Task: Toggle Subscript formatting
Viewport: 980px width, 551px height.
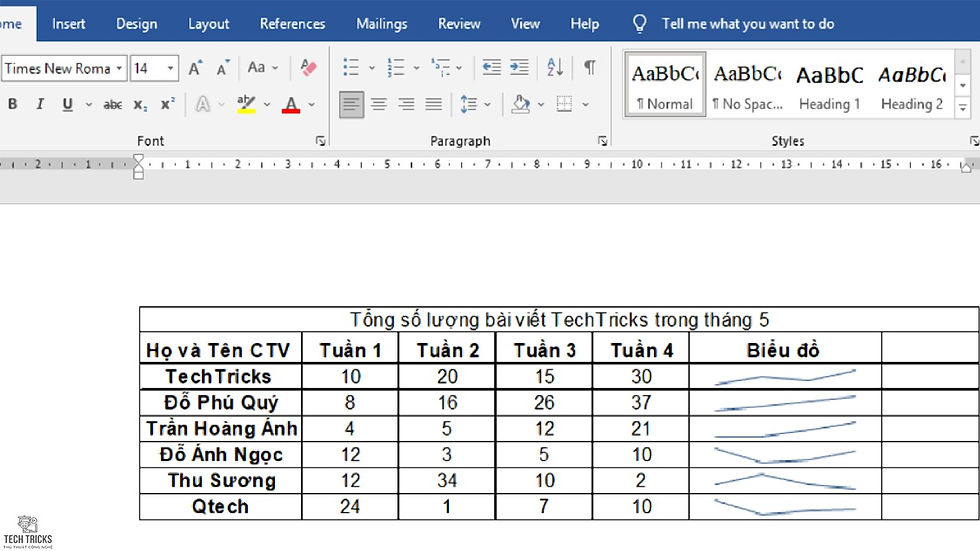Action: [140, 104]
